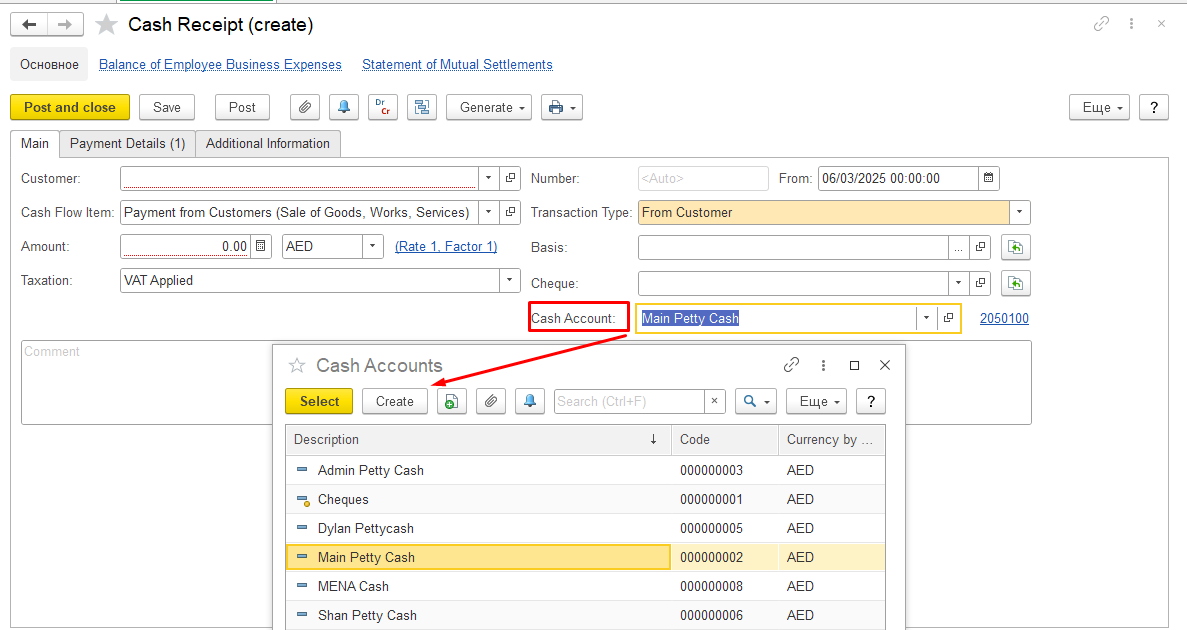Expand the Taxation dropdown
This screenshot has width=1187, height=630.
tap(509, 280)
